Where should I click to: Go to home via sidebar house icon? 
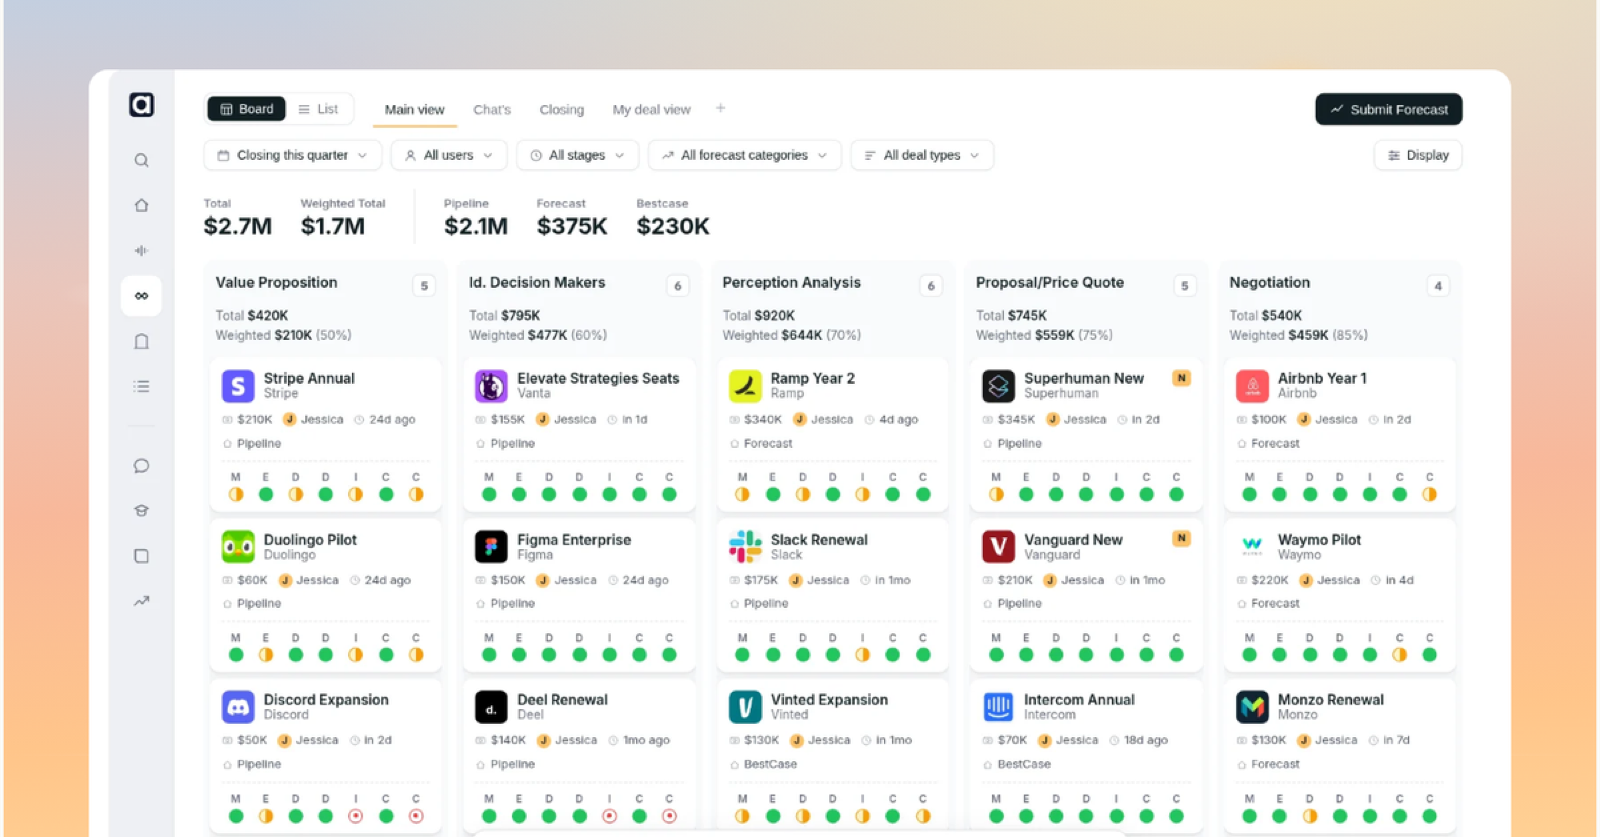click(x=141, y=205)
